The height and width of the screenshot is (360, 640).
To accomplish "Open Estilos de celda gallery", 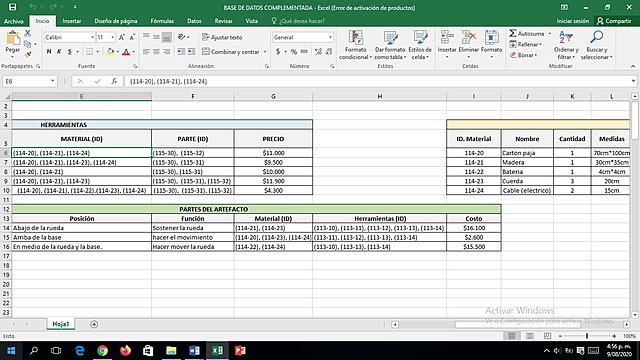I will [420, 45].
